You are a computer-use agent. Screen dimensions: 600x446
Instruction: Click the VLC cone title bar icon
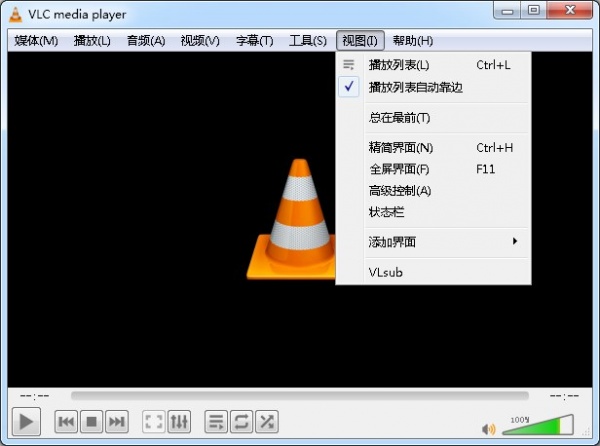tap(15, 15)
